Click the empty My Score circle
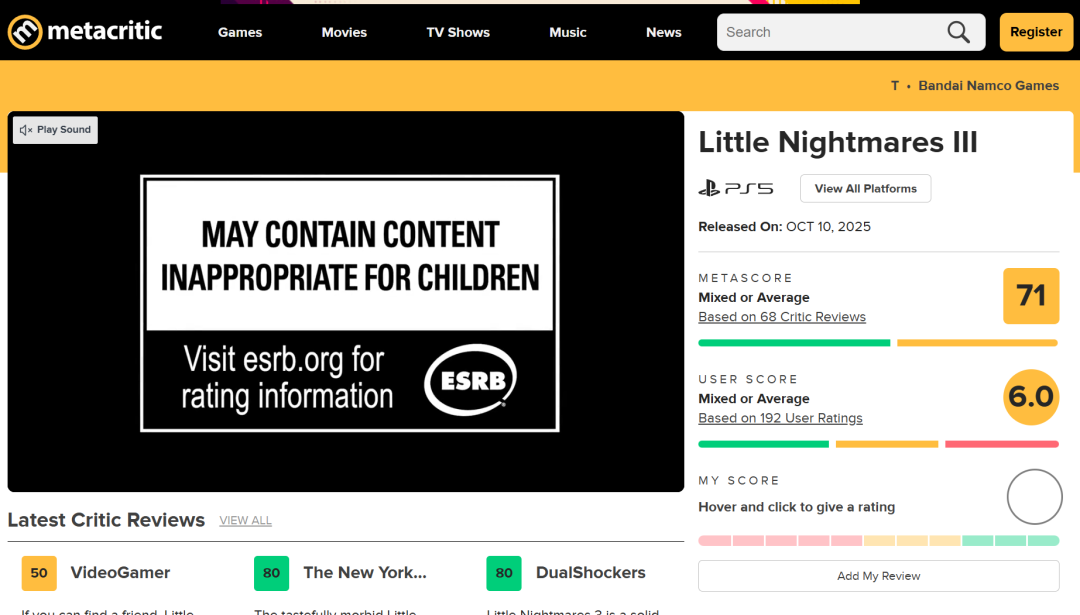Image resolution: width=1080 pixels, height=615 pixels. point(1034,497)
